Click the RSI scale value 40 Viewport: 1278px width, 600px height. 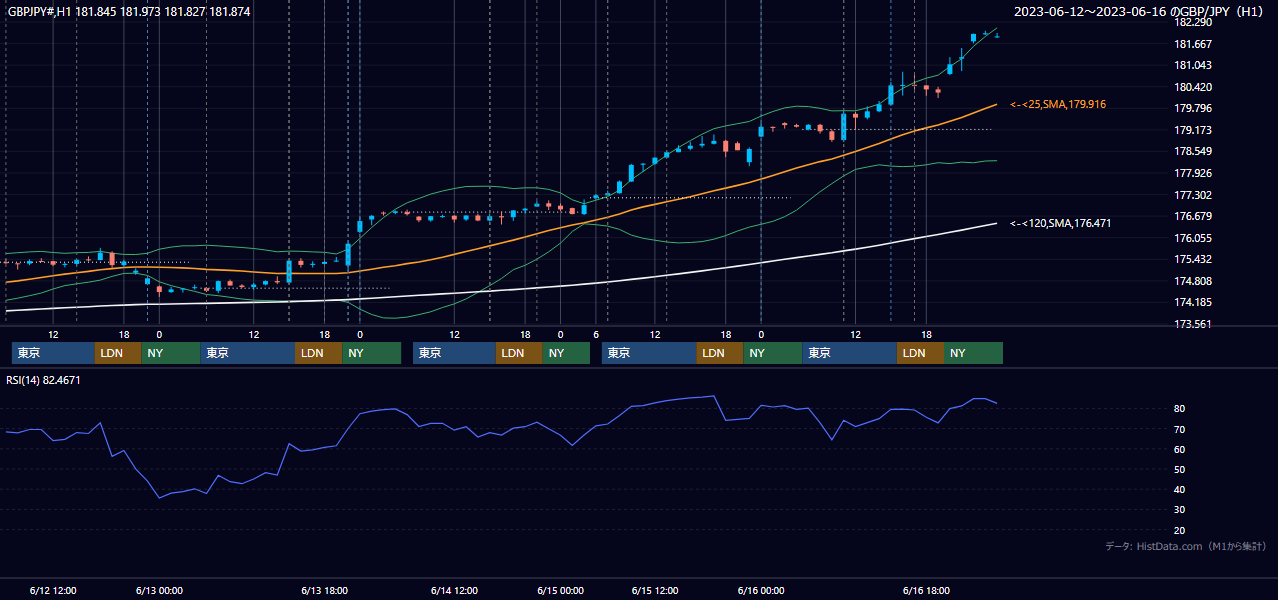[x=1180, y=490]
